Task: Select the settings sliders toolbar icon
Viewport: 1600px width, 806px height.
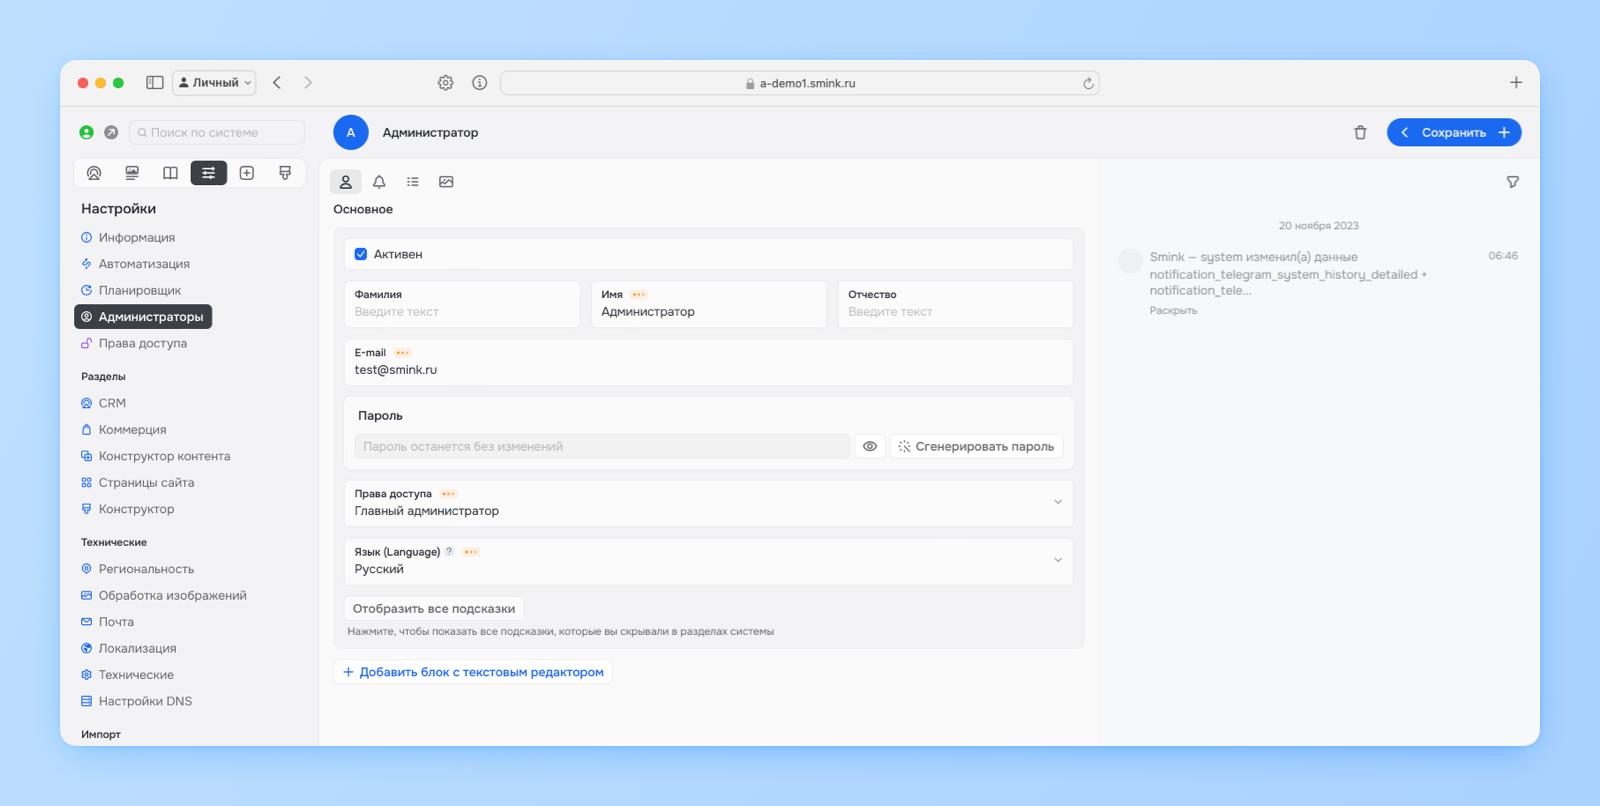Action: pyautogui.click(x=209, y=173)
